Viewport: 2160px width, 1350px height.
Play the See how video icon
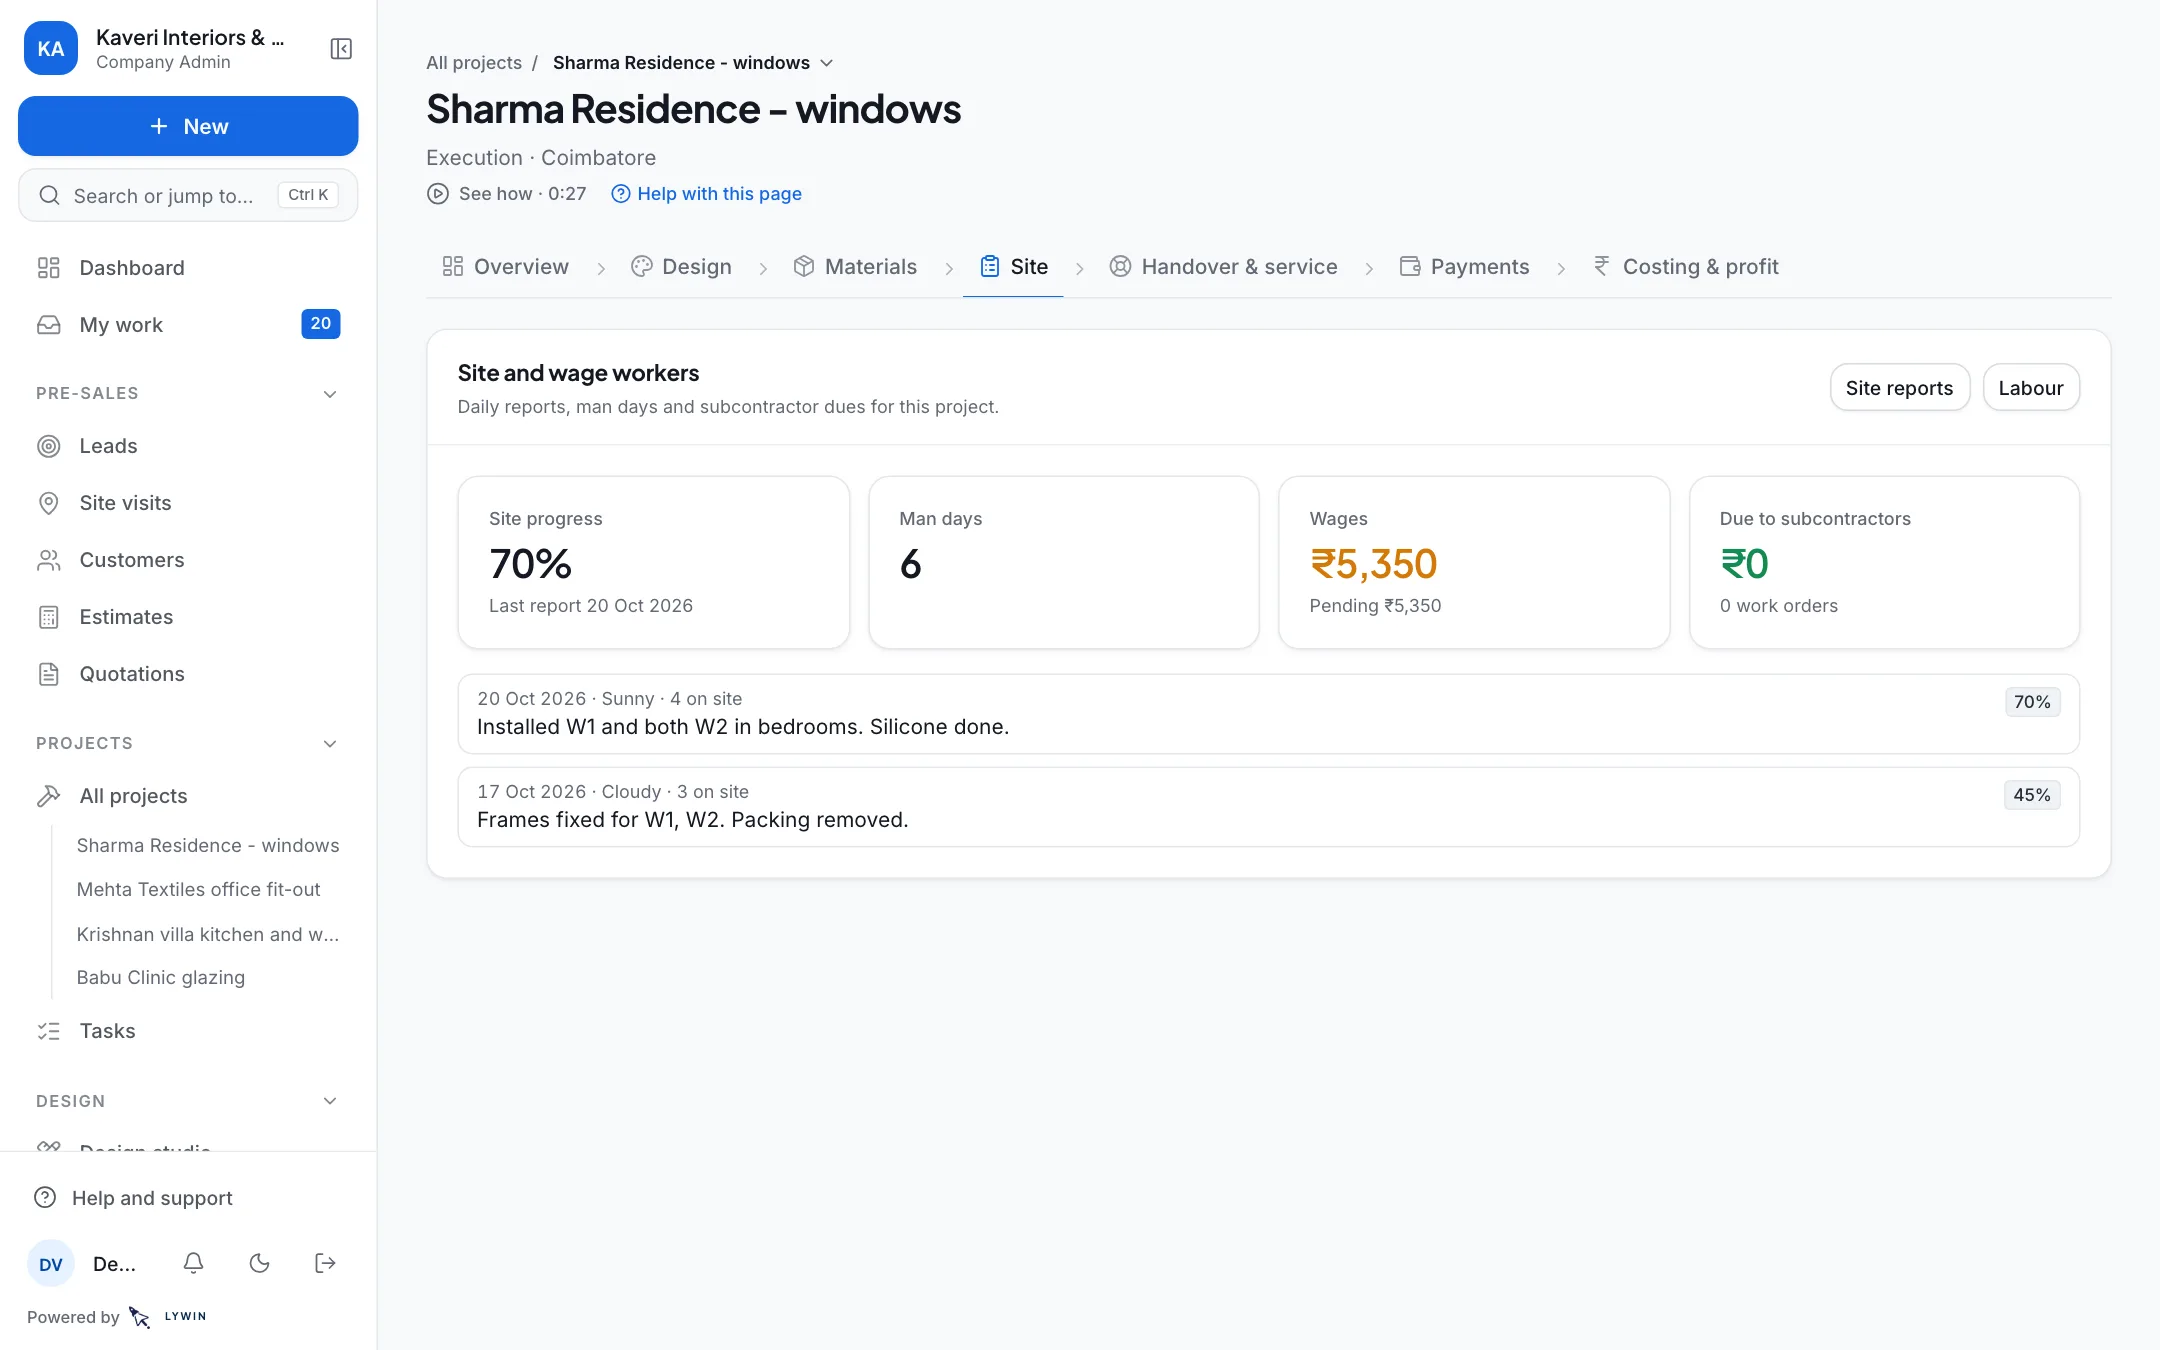438,194
